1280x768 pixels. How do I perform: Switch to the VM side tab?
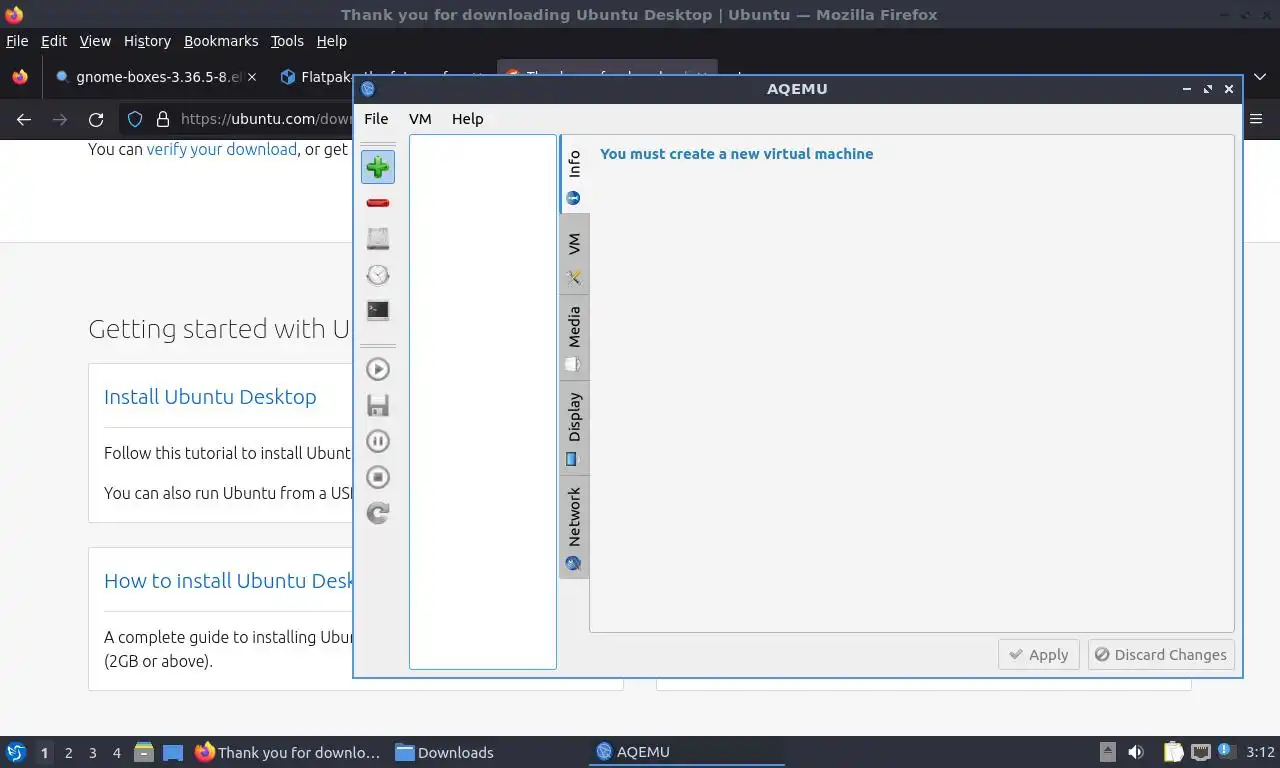pyautogui.click(x=574, y=255)
